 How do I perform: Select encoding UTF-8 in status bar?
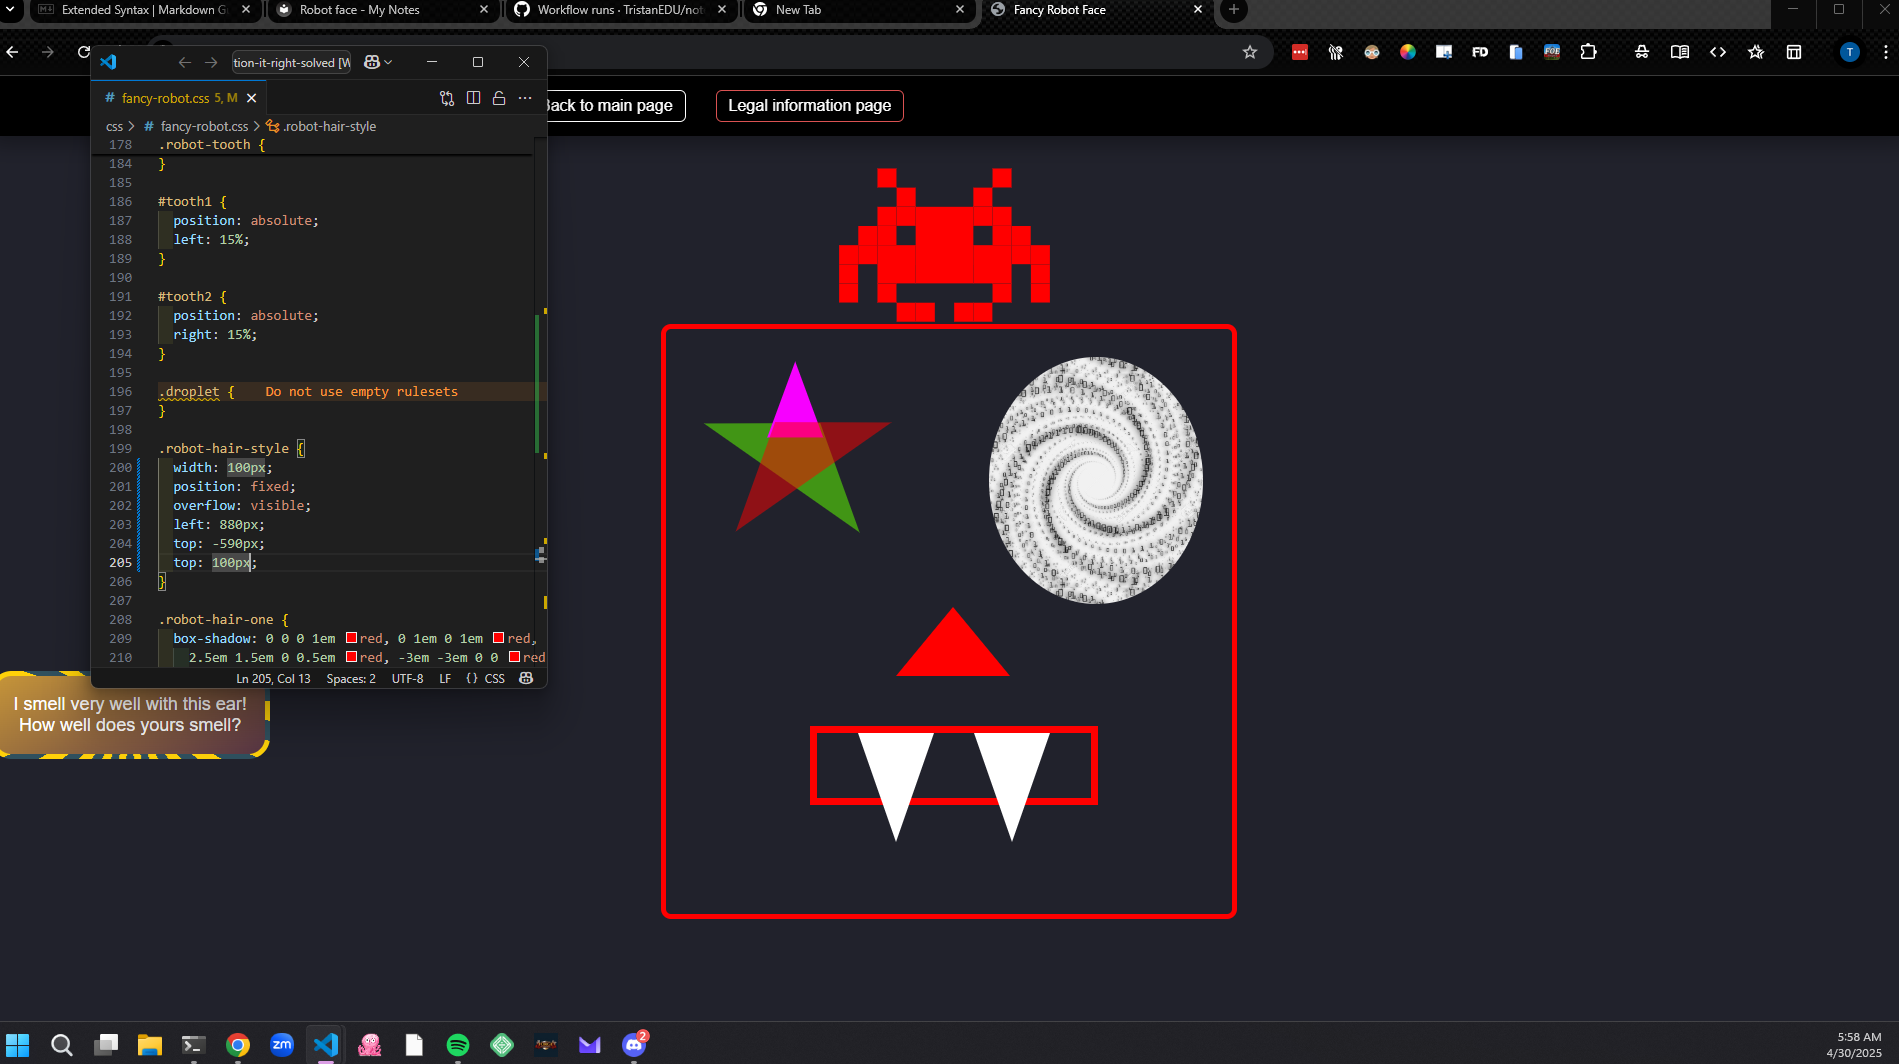pyautogui.click(x=408, y=678)
